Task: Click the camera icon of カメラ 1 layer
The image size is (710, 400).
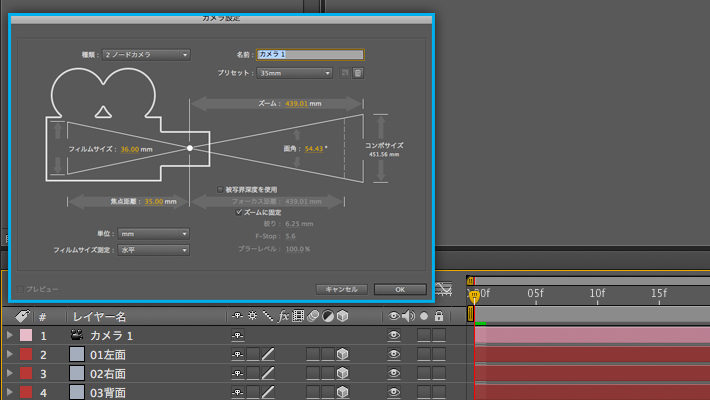Action: click(x=77, y=335)
